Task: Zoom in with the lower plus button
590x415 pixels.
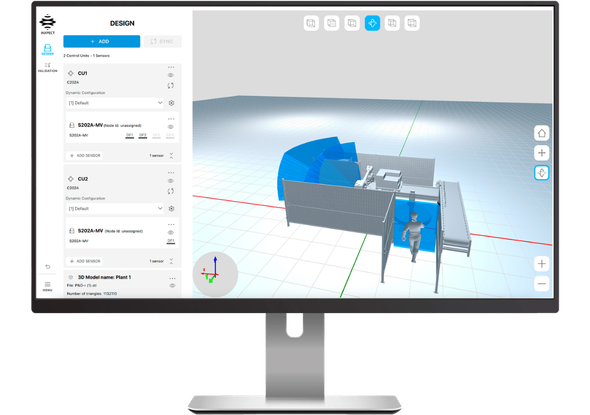Action: pyautogui.click(x=541, y=264)
